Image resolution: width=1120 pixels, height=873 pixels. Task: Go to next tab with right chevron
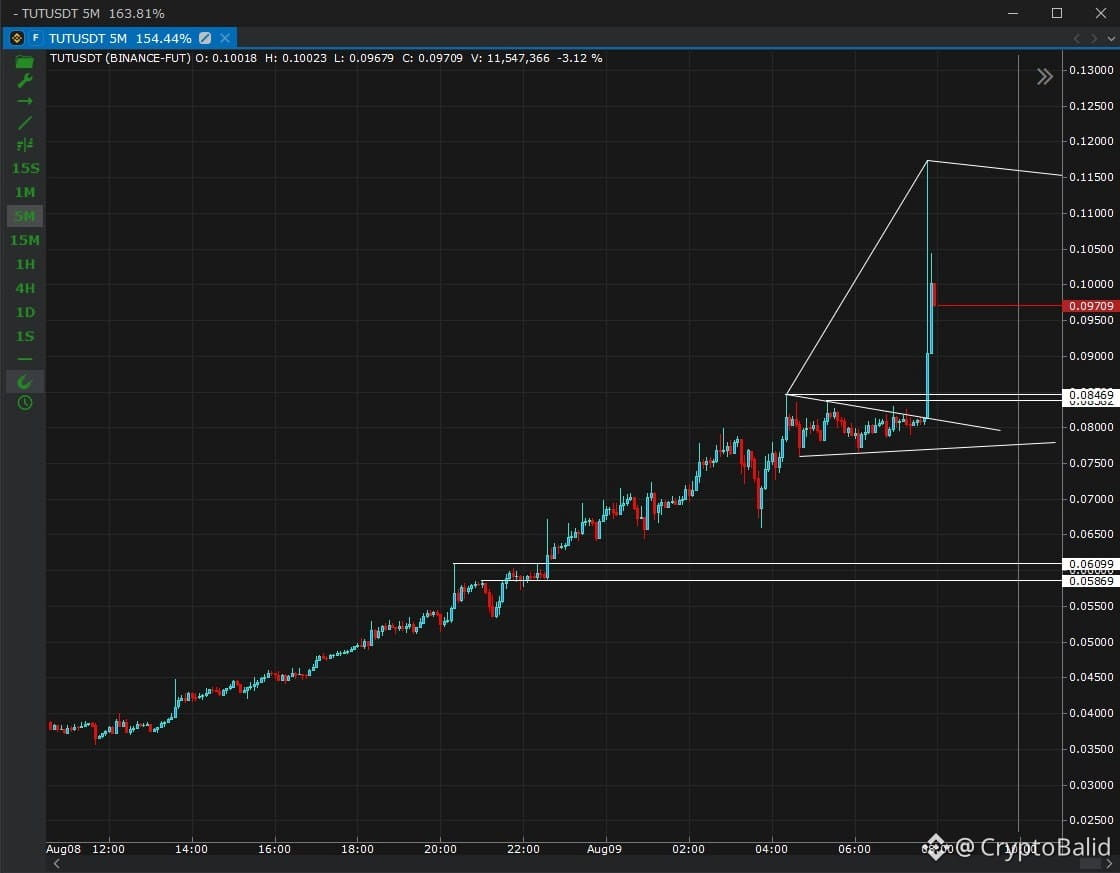[1094, 38]
